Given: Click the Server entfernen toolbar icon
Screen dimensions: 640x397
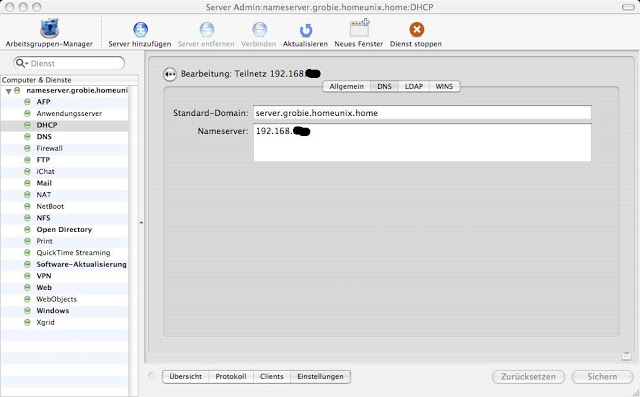Looking at the screenshot, I should (207, 29).
